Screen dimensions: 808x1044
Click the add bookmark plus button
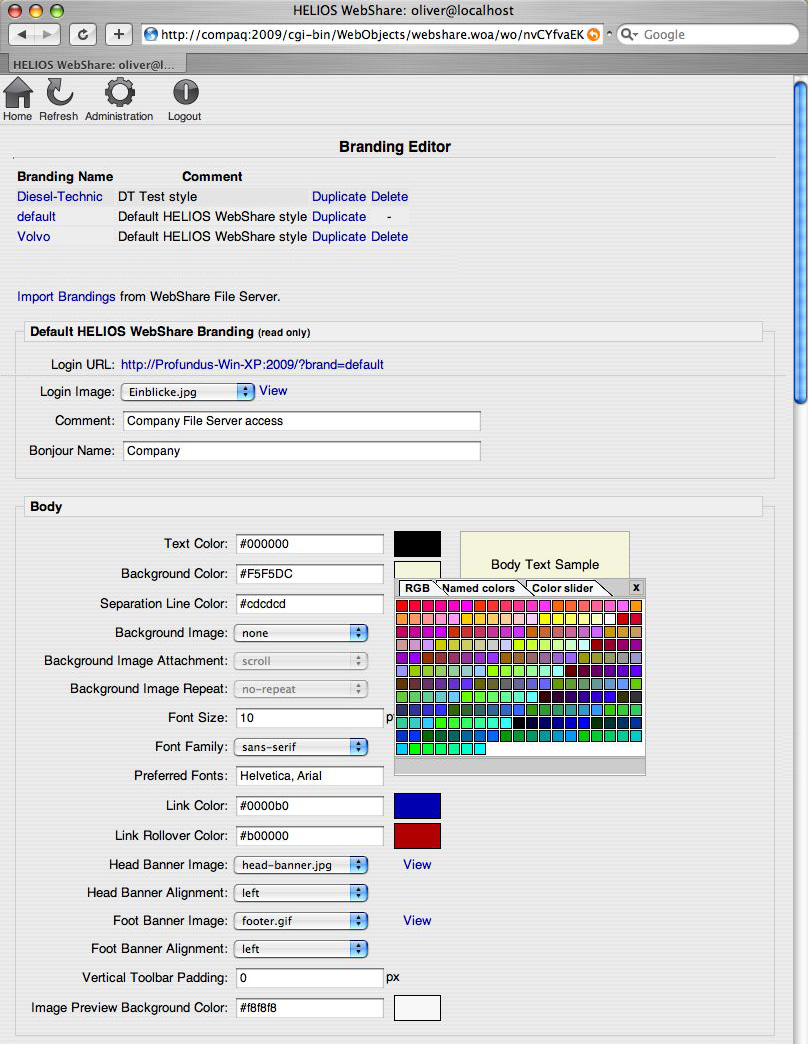pos(118,34)
